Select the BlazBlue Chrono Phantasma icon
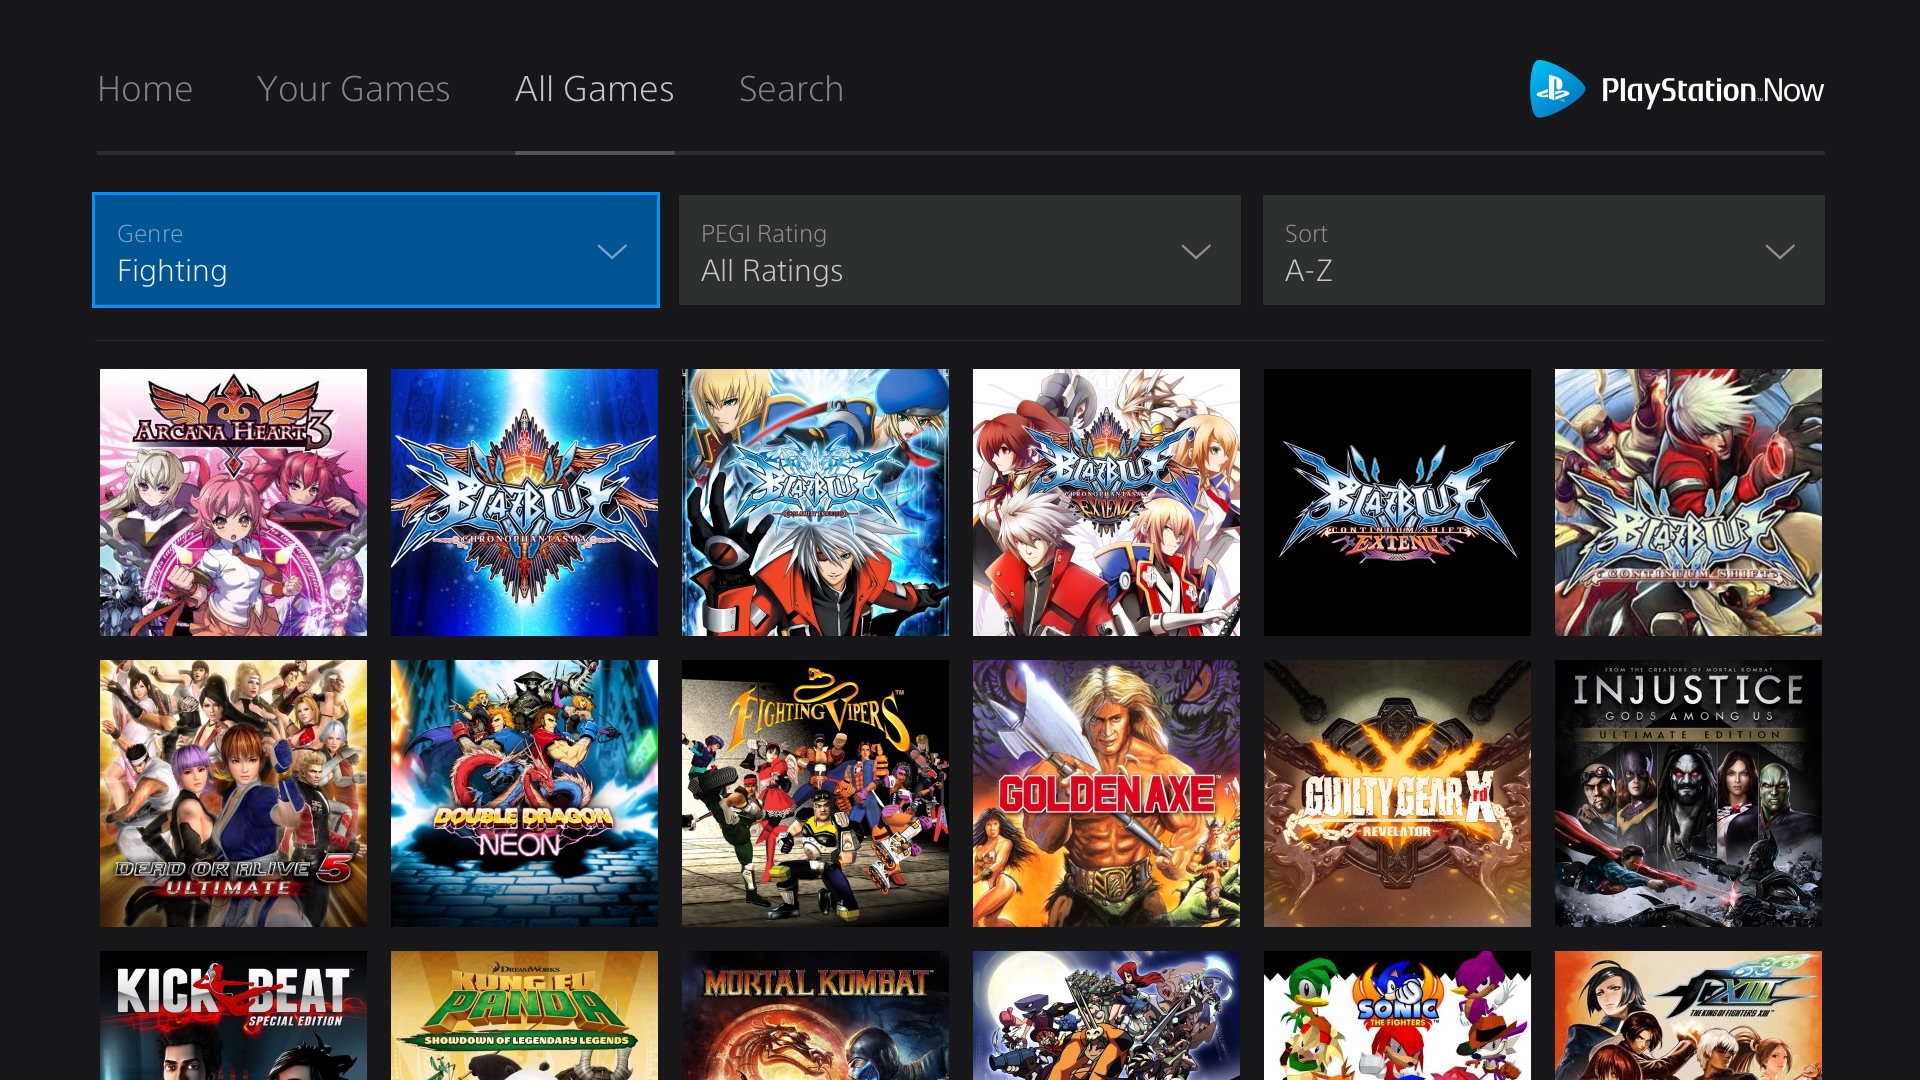The height and width of the screenshot is (1080, 1920). point(524,502)
